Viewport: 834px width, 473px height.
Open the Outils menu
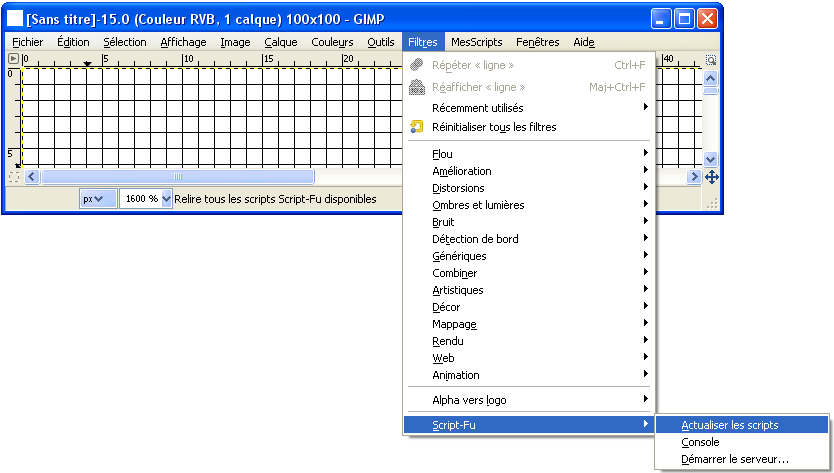pyautogui.click(x=381, y=42)
